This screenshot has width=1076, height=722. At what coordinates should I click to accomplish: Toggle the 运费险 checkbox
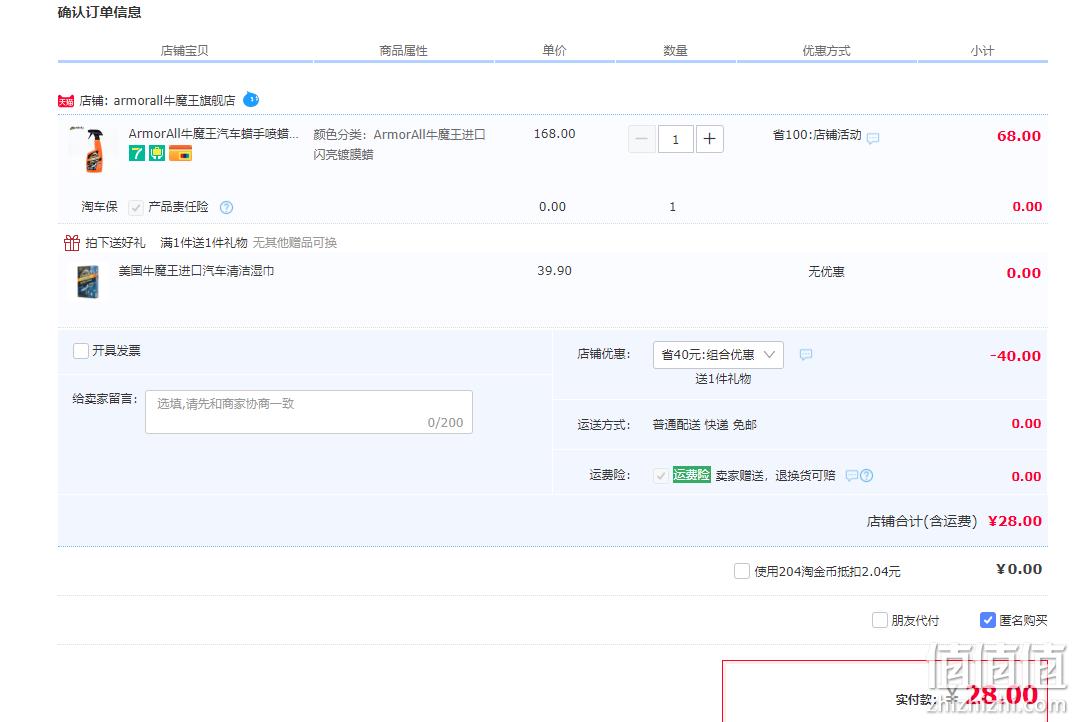point(661,476)
